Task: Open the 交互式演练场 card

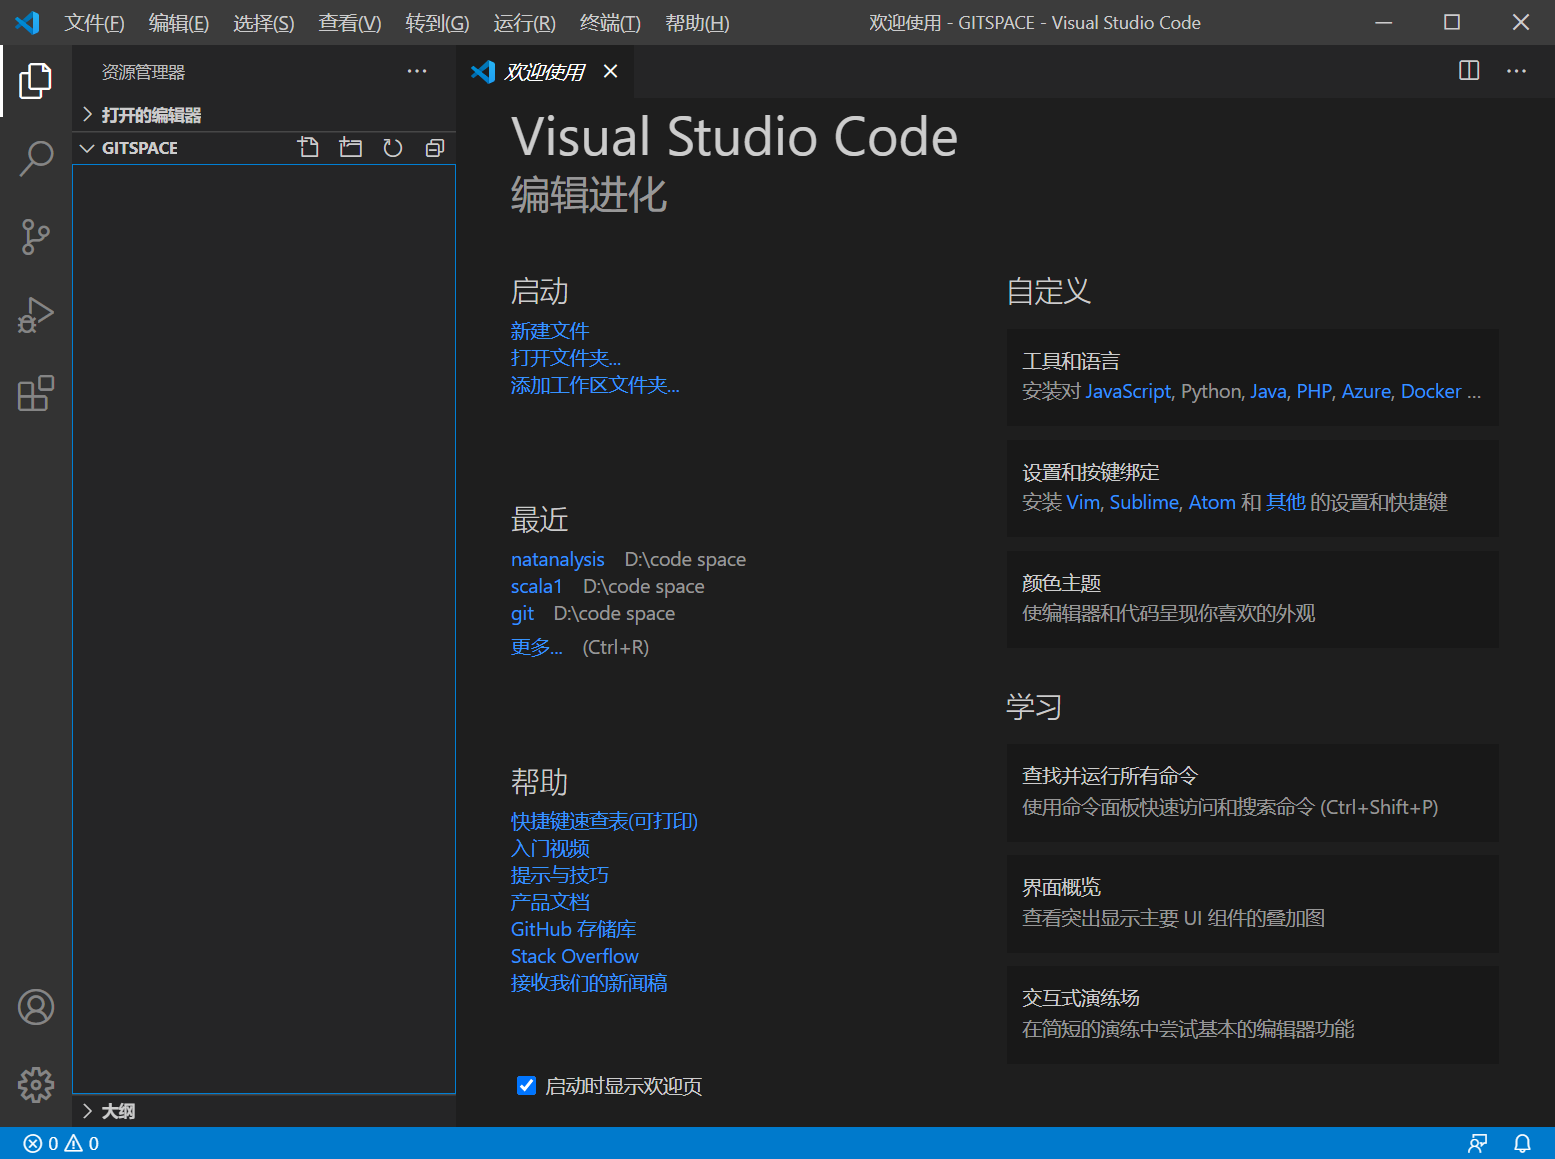Action: tap(1252, 1014)
